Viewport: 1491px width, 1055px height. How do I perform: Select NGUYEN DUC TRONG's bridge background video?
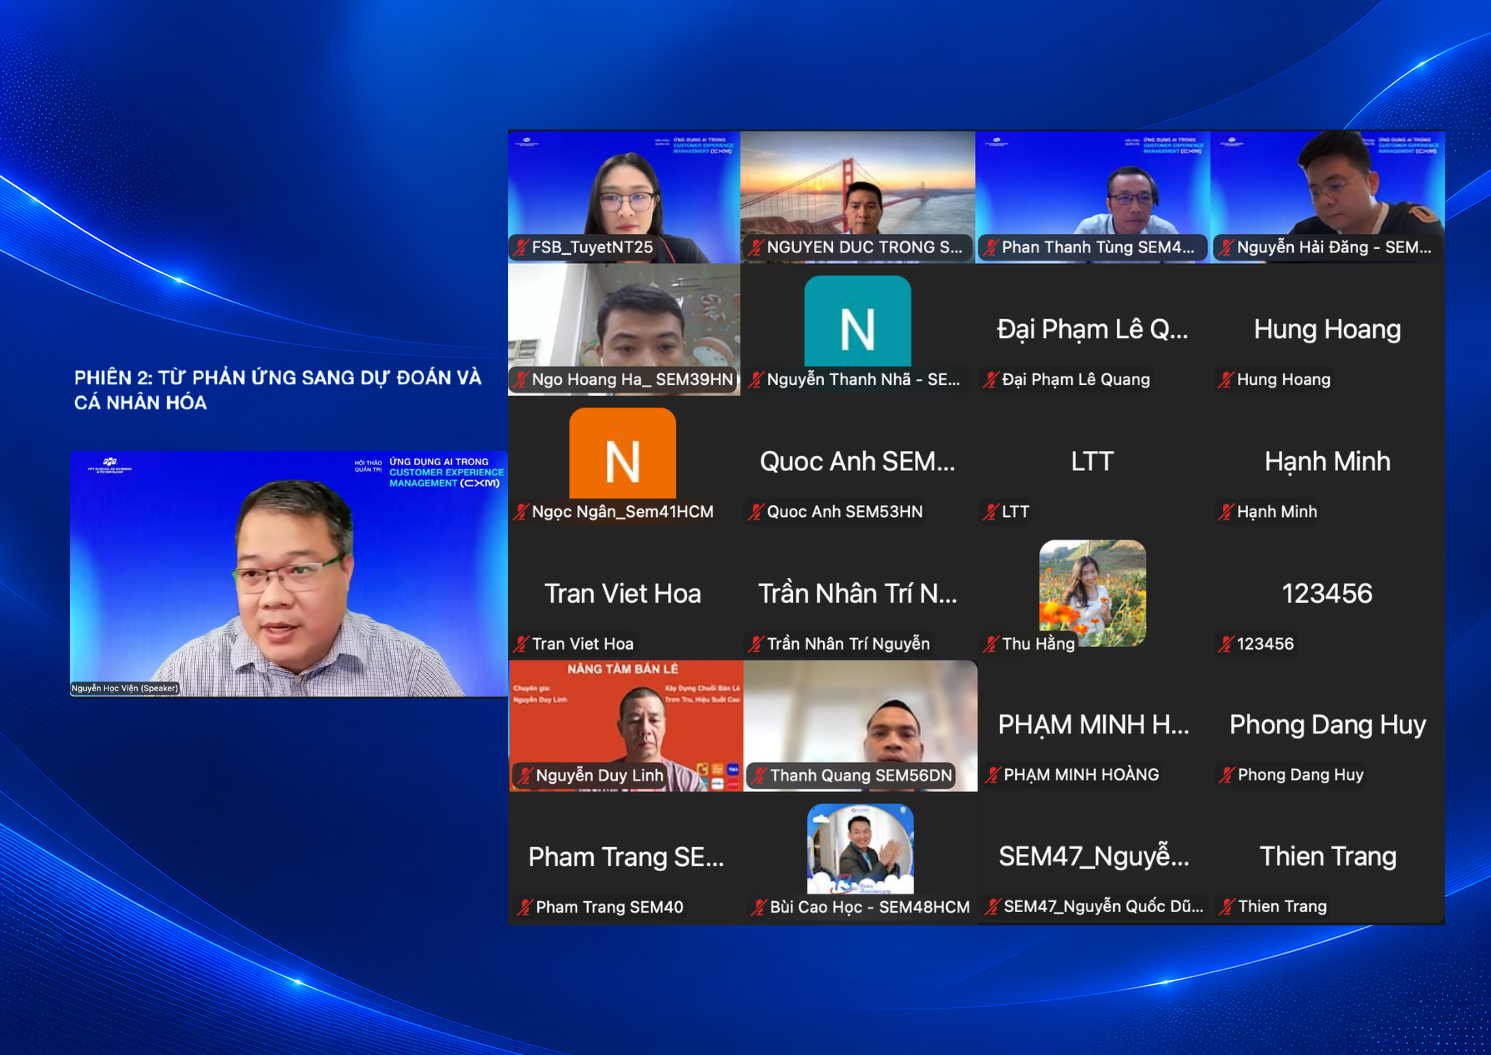tap(858, 197)
